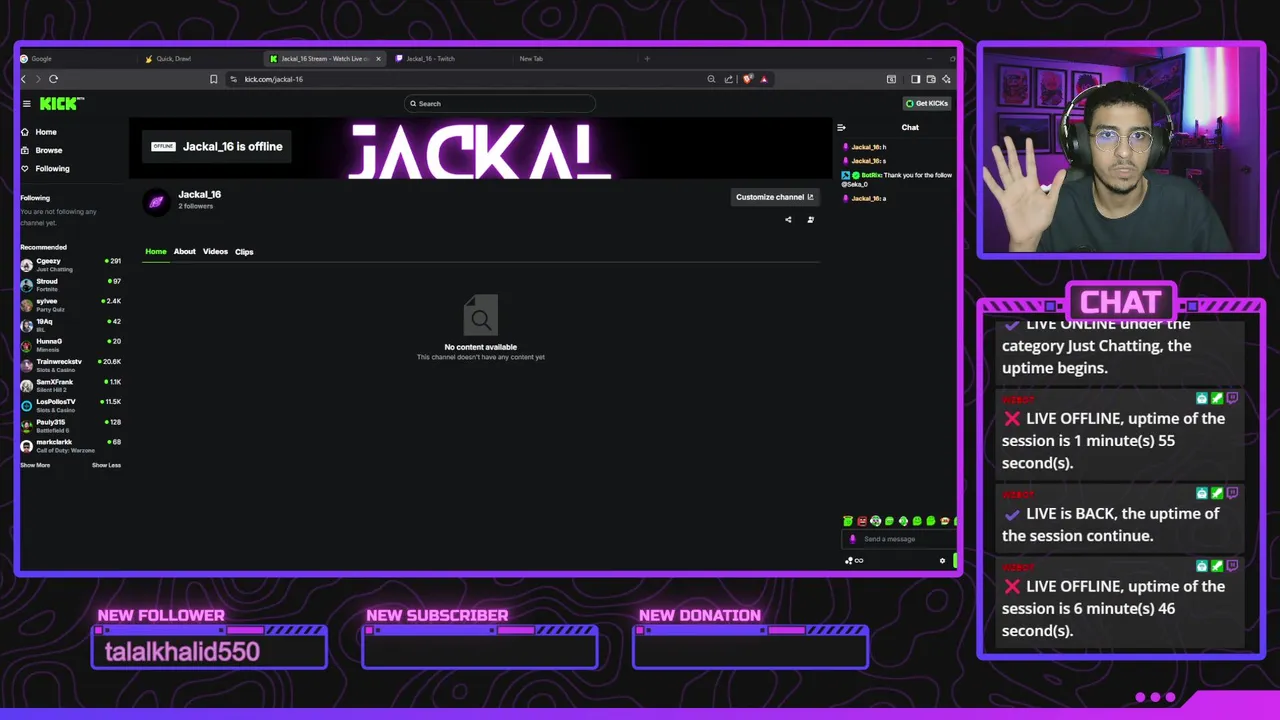This screenshot has width=1280, height=720.
Task: Collapse the chat panel with the arrow icon
Action: (841, 127)
